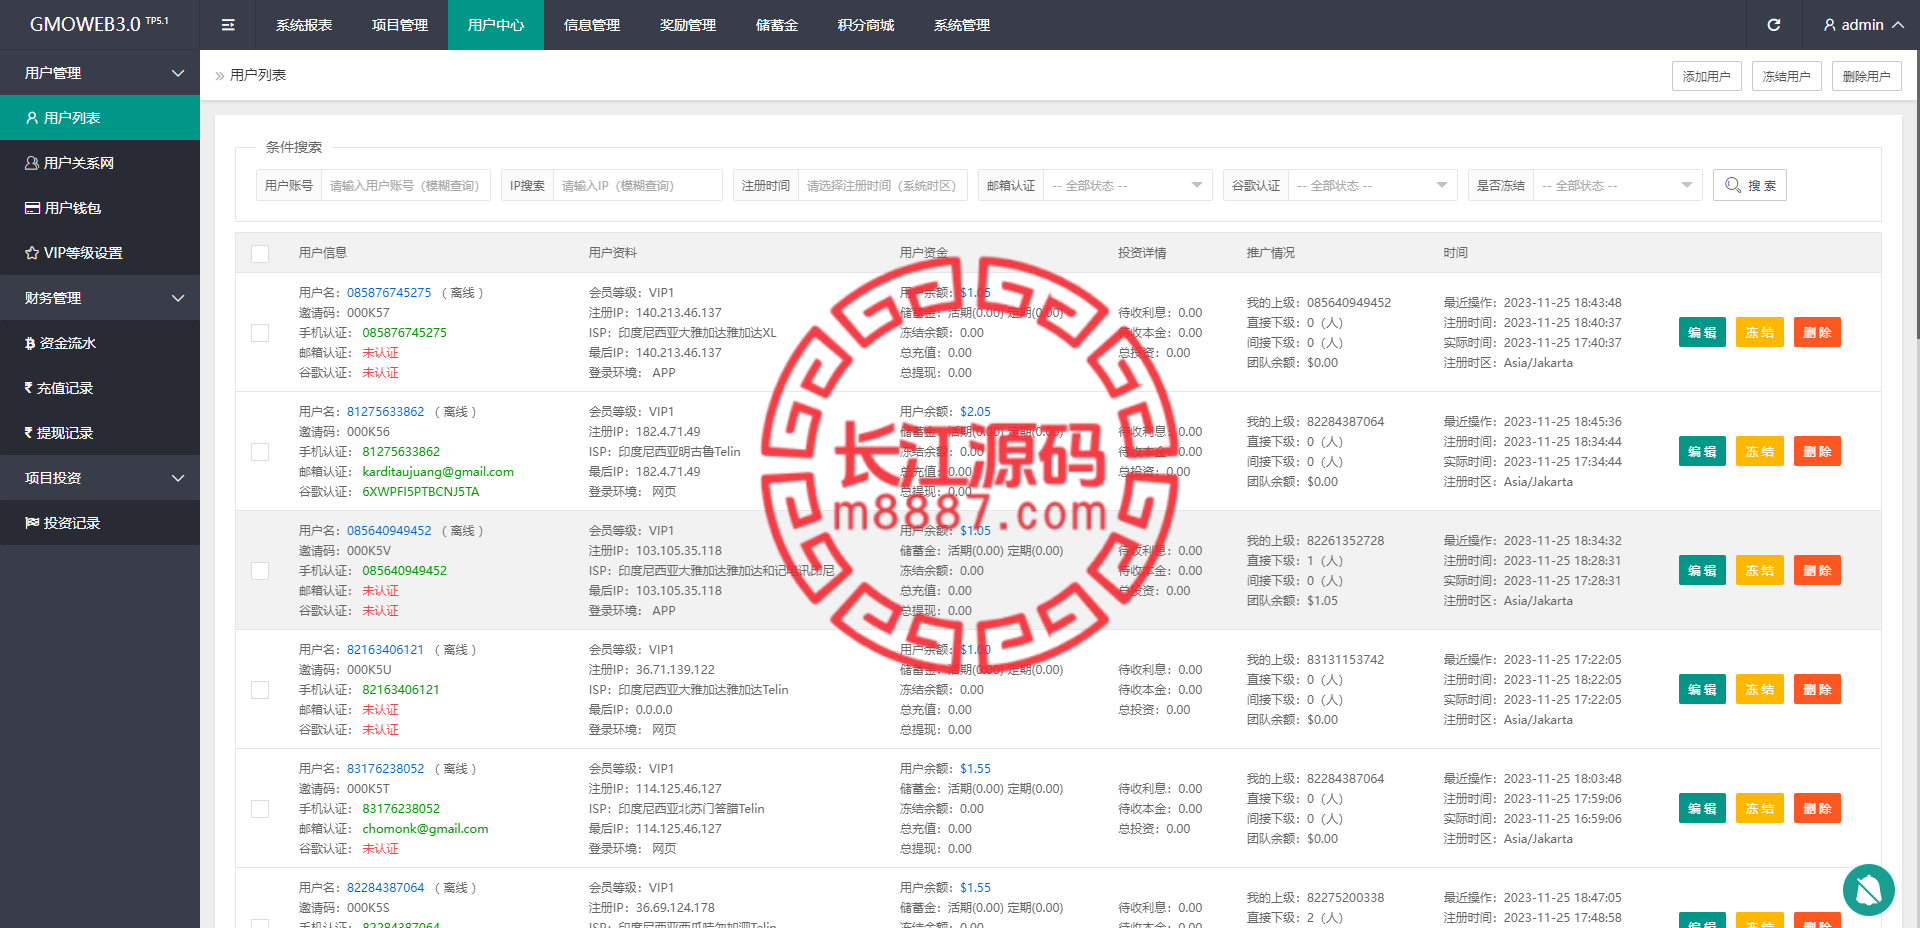Open VIP等级设置 in the sidebar
The image size is (1920, 928).
click(x=100, y=253)
